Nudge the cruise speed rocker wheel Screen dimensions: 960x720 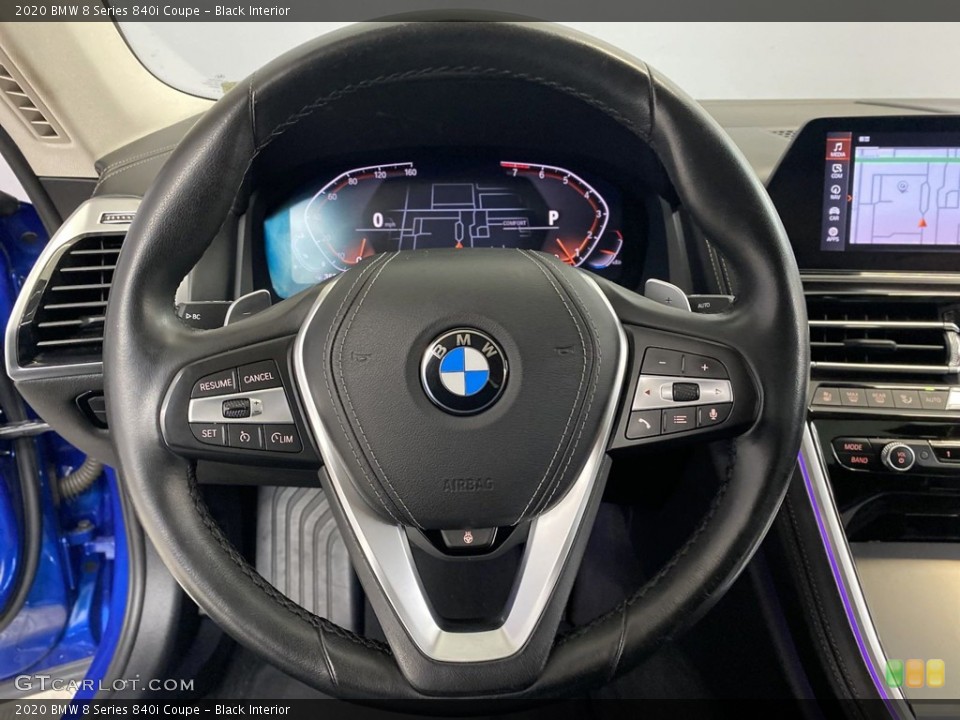tap(237, 407)
